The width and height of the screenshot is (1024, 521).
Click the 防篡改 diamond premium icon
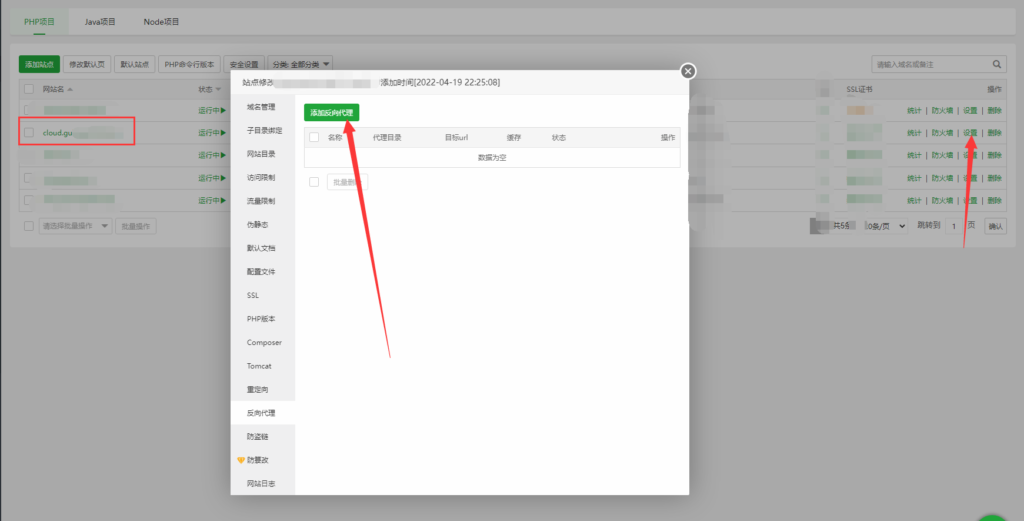point(240,460)
